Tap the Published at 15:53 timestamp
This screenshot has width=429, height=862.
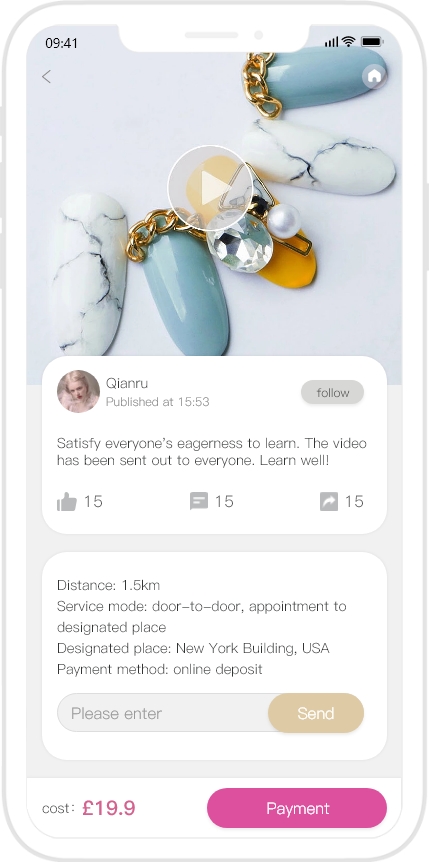pos(157,402)
